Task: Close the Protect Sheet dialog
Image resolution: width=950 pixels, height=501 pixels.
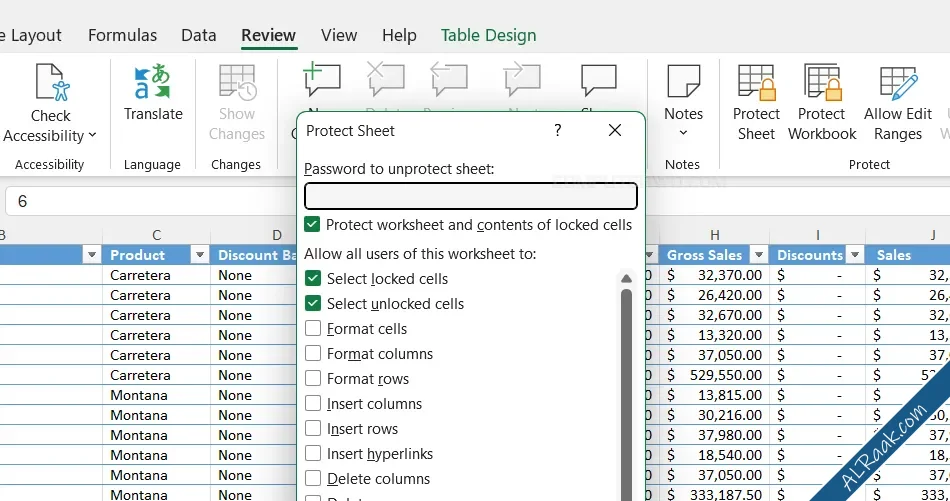Action: tap(615, 130)
